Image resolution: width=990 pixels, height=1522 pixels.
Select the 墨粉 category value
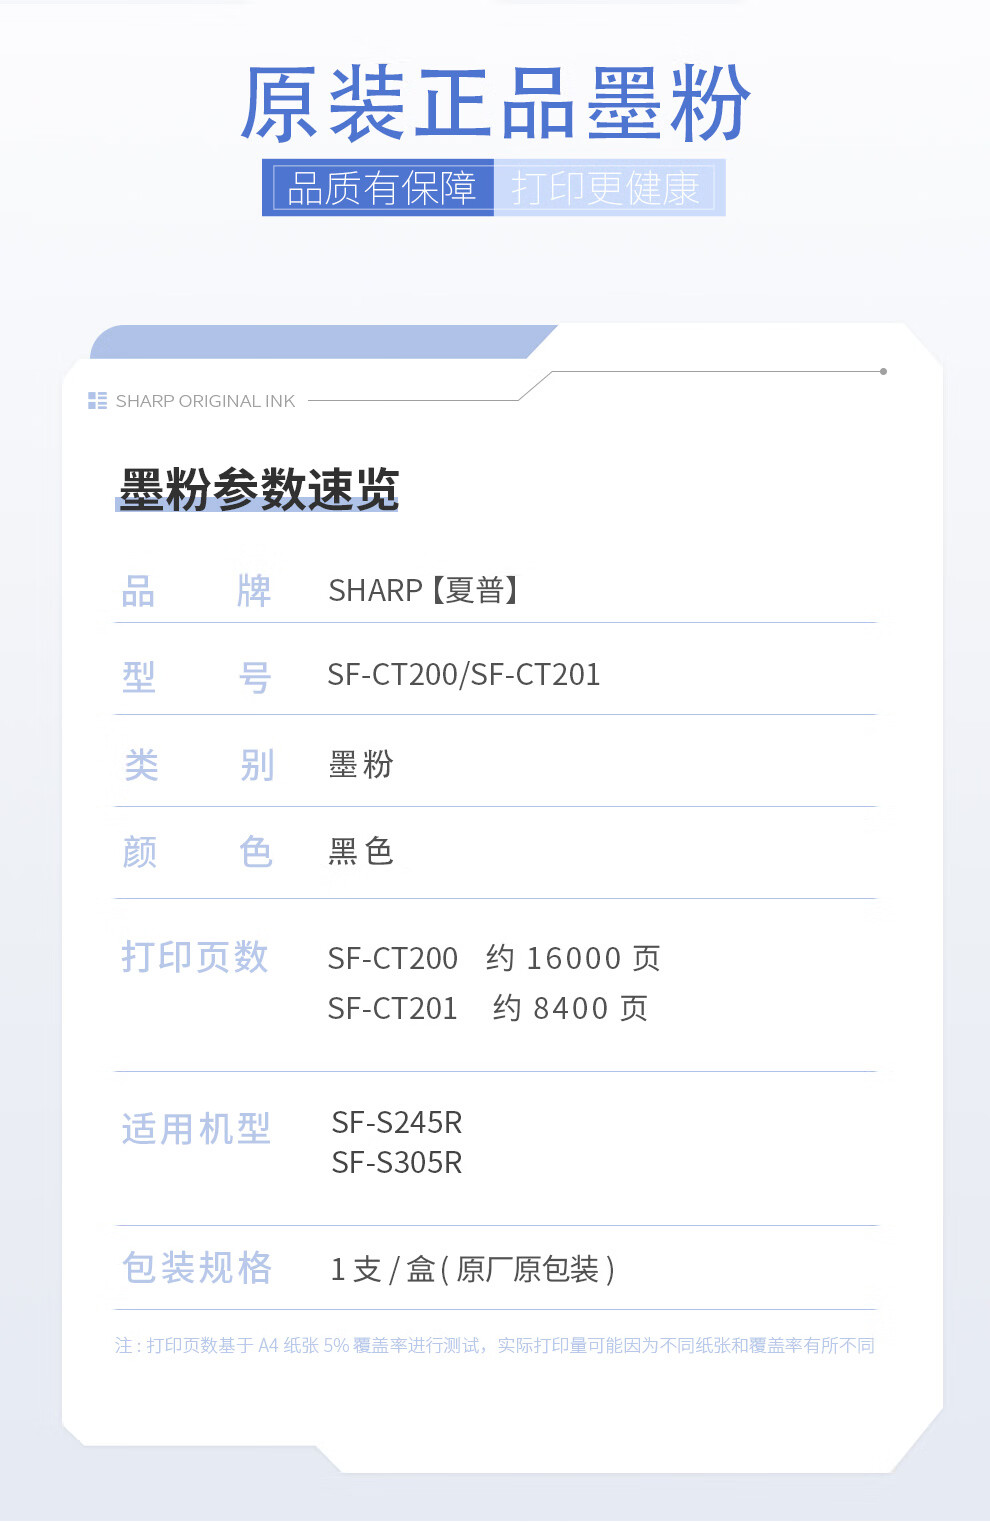pos(361,765)
